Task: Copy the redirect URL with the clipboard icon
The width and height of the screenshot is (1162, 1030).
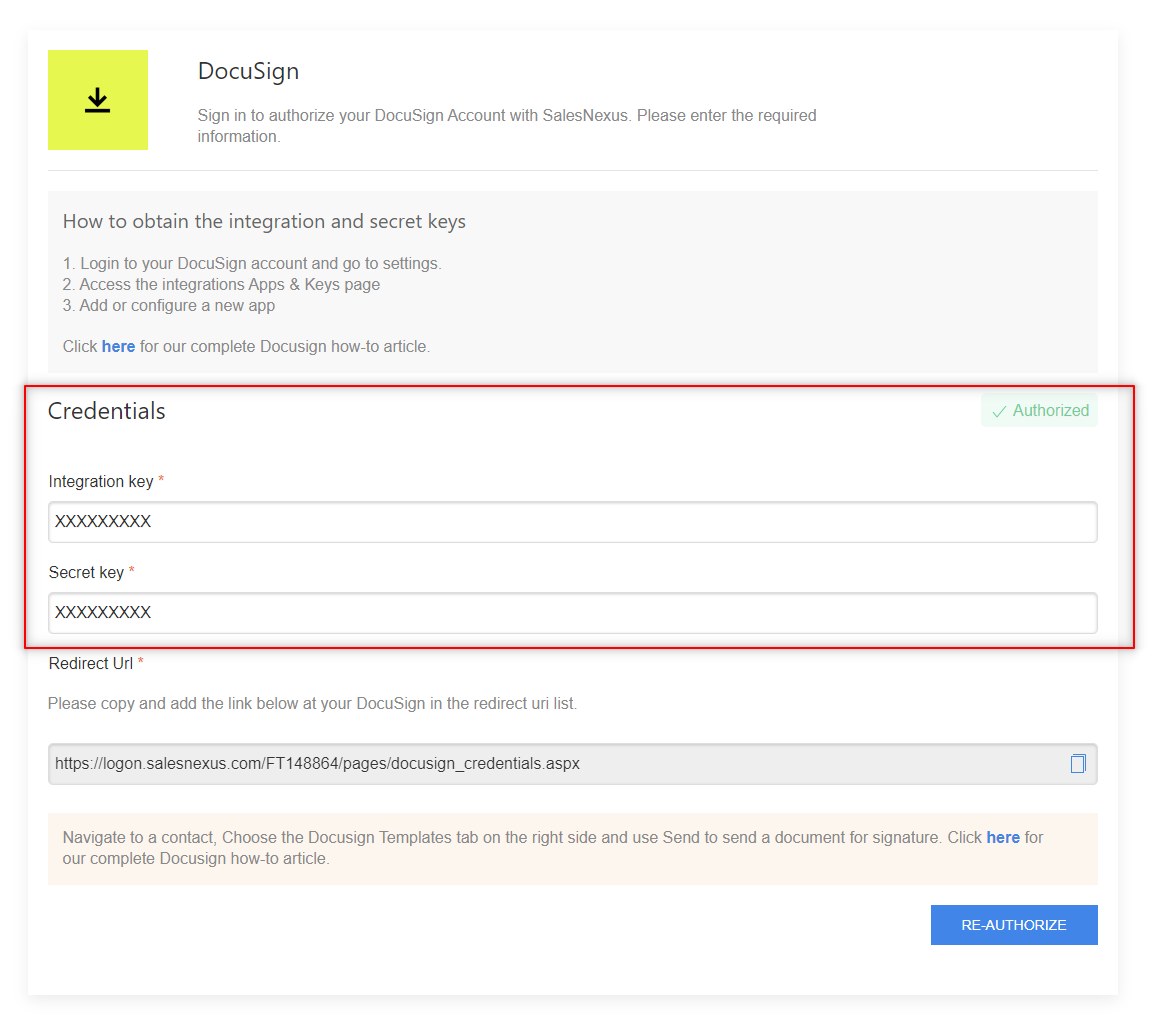Action: [x=1078, y=763]
